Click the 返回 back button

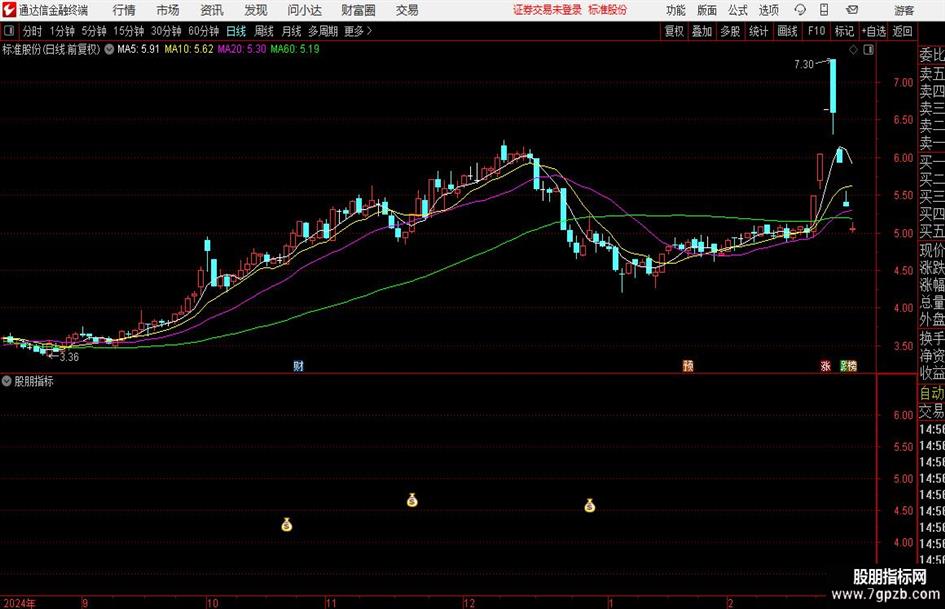(x=902, y=31)
